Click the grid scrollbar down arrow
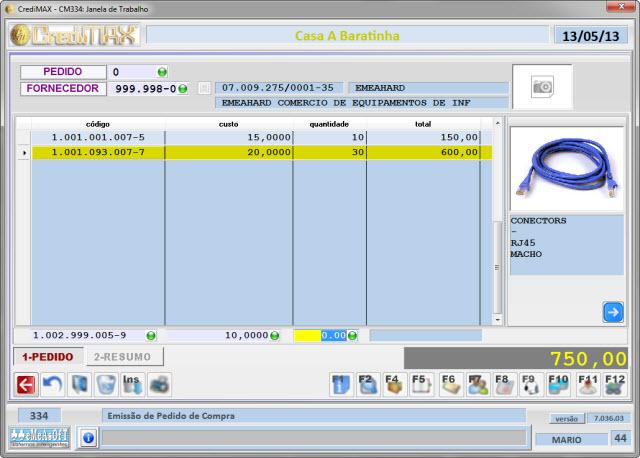Viewport: 640px width, 458px height. coord(498,319)
